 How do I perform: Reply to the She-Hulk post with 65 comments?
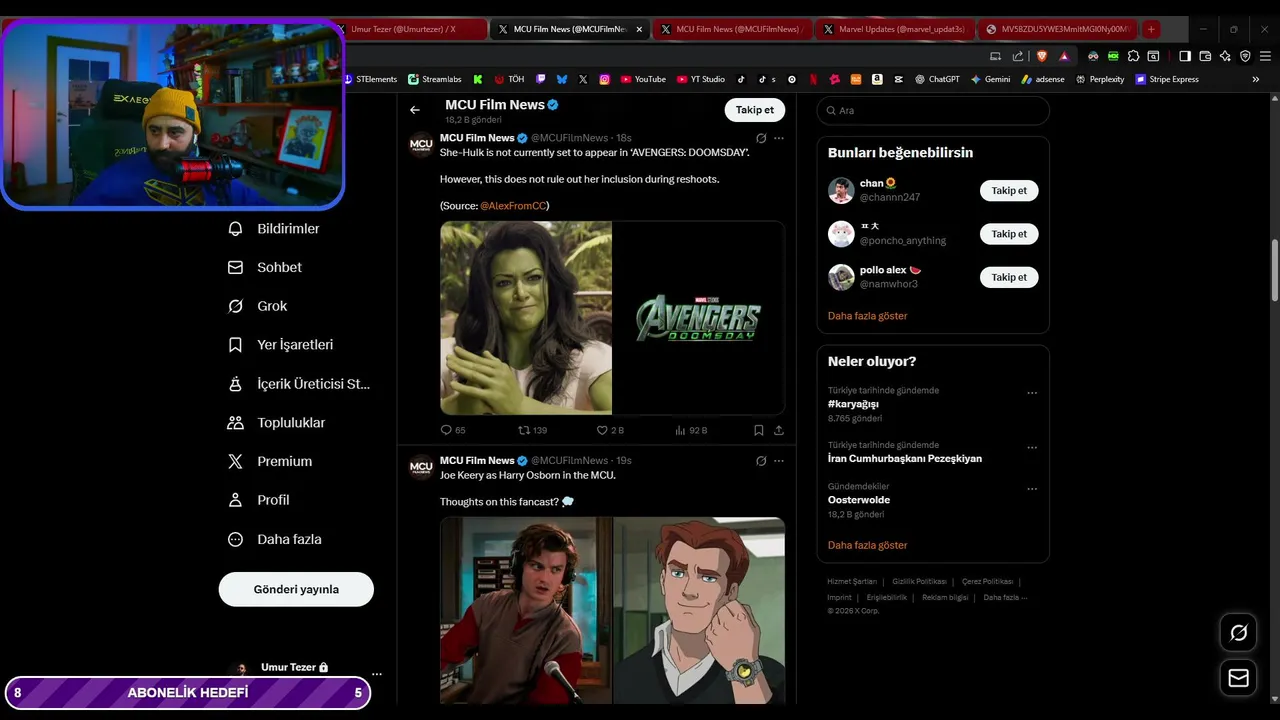453,430
